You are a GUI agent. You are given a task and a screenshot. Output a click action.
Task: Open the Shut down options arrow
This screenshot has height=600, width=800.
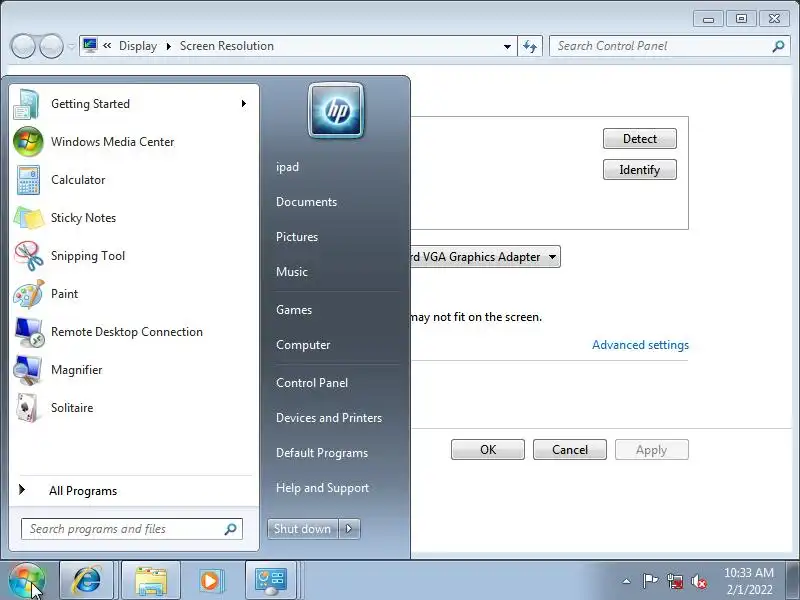pos(349,529)
